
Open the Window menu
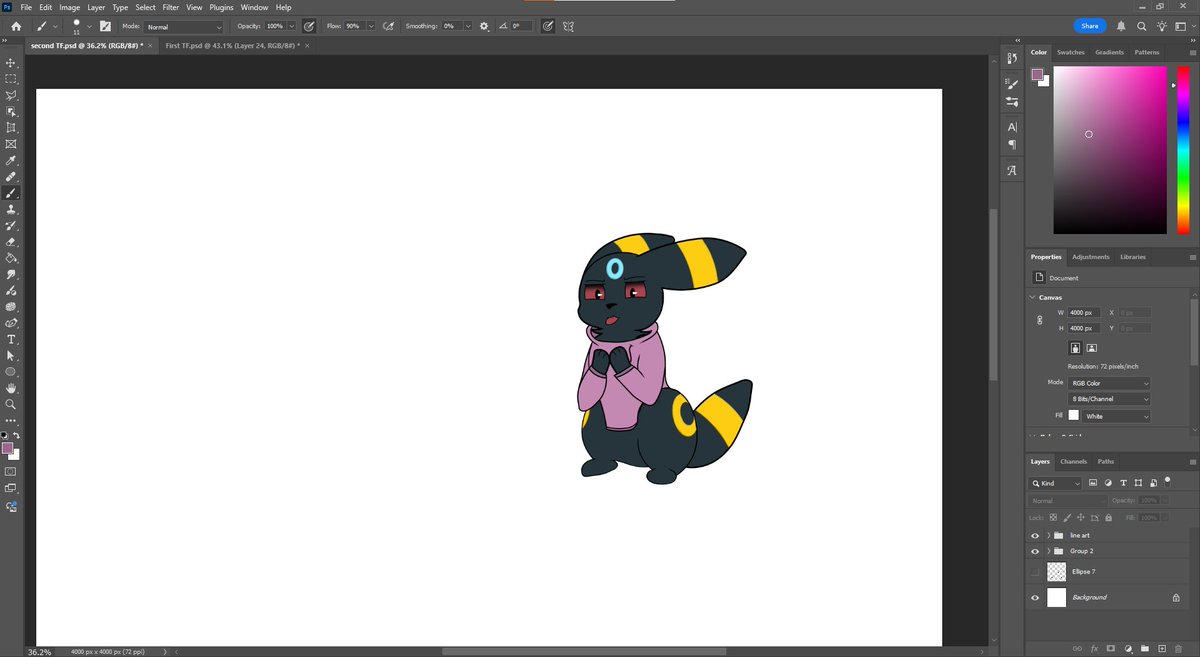coord(254,7)
